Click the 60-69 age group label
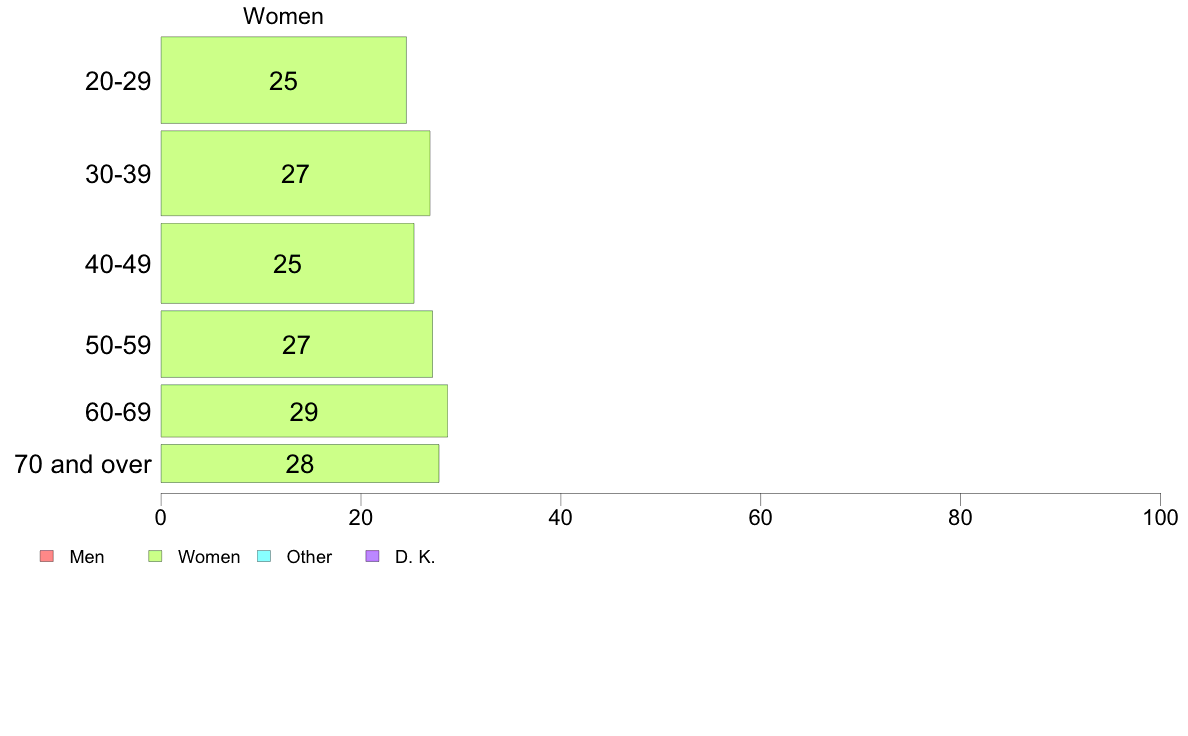 118,412
